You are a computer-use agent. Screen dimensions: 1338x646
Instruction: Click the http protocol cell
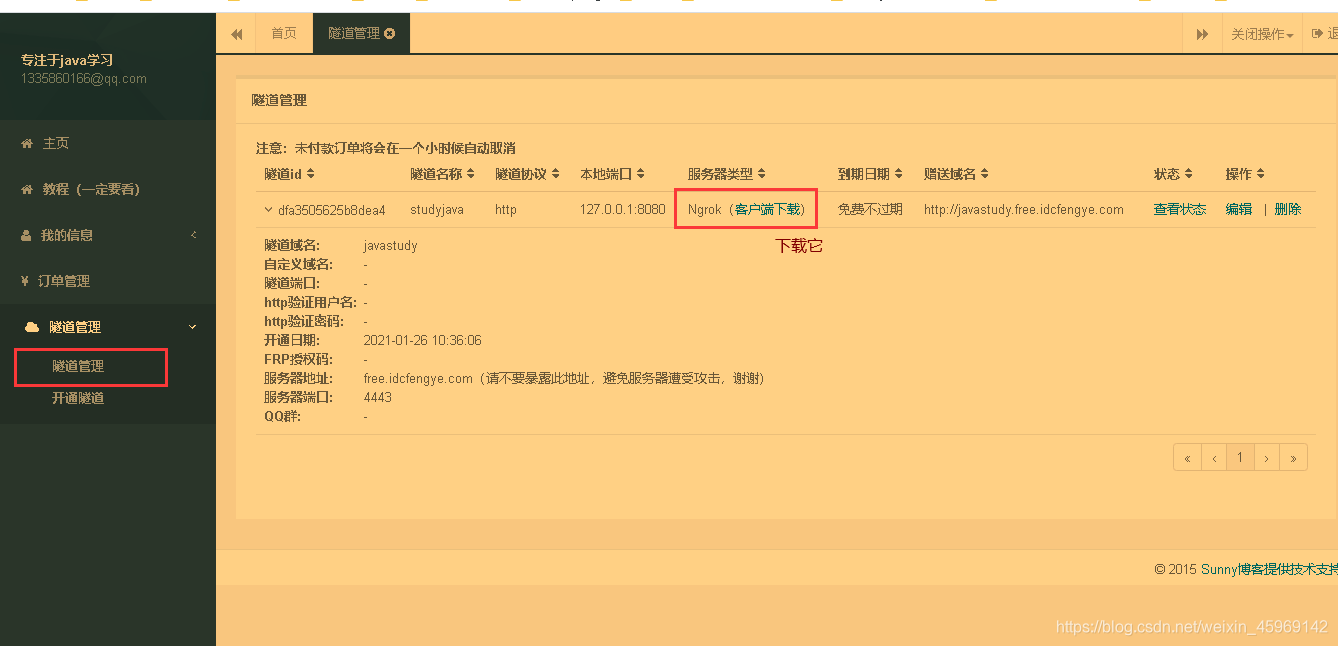click(x=506, y=210)
